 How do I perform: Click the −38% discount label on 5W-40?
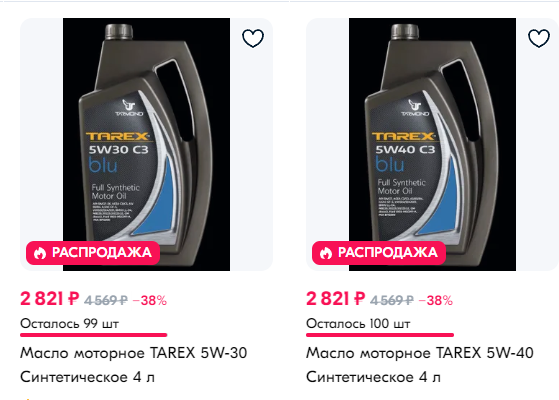click(x=436, y=301)
